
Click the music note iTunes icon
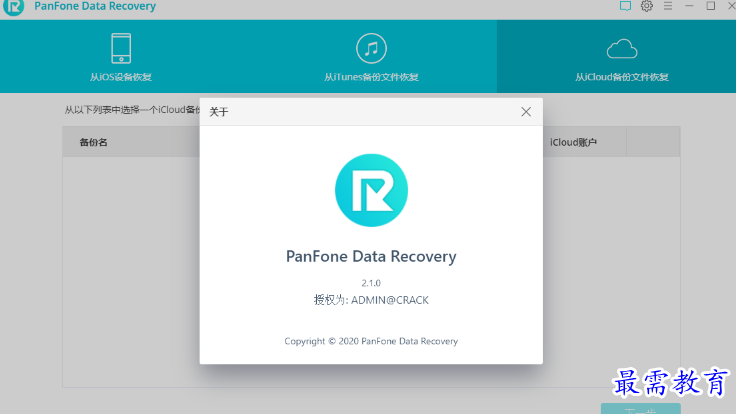371,48
